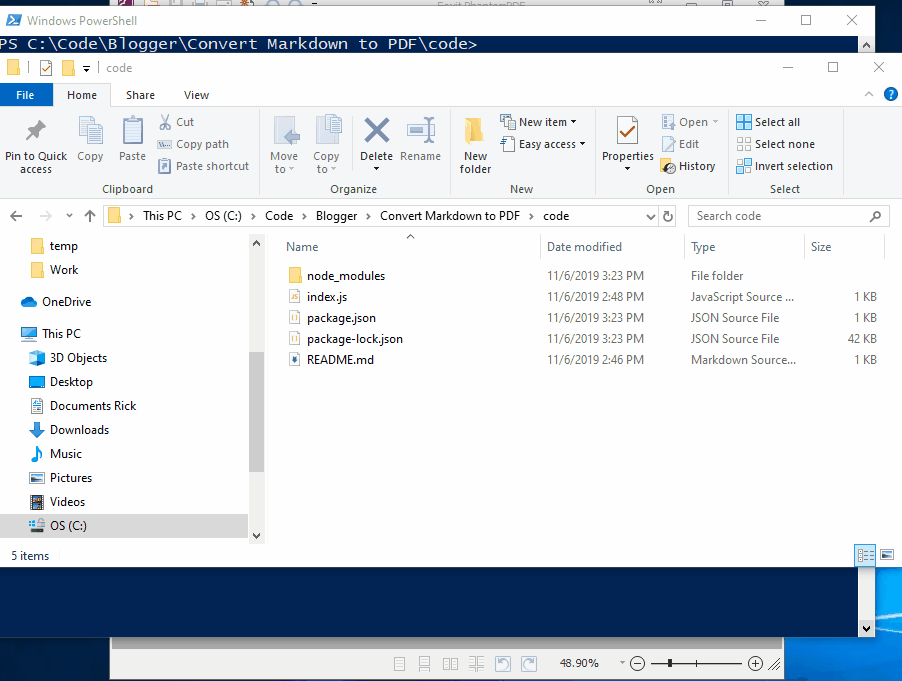Select the Home ribbon tab
The image size is (902, 681).
pos(82,95)
